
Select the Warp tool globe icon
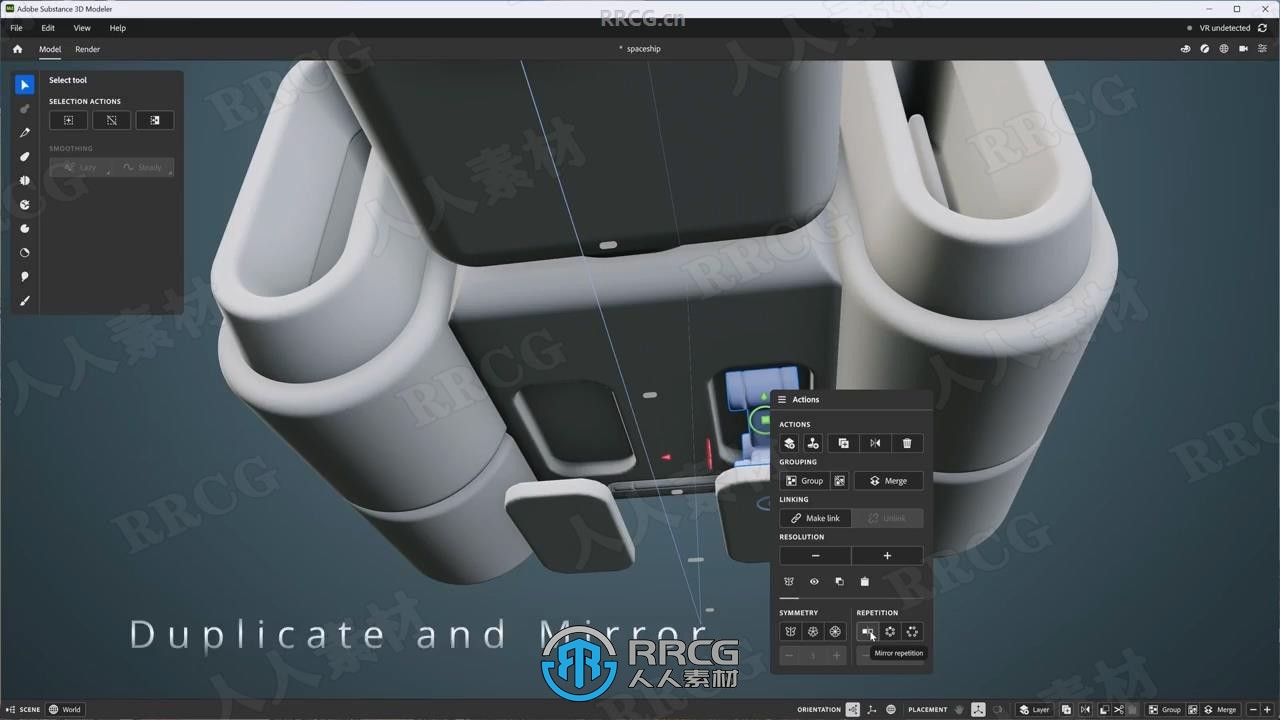coord(25,205)
